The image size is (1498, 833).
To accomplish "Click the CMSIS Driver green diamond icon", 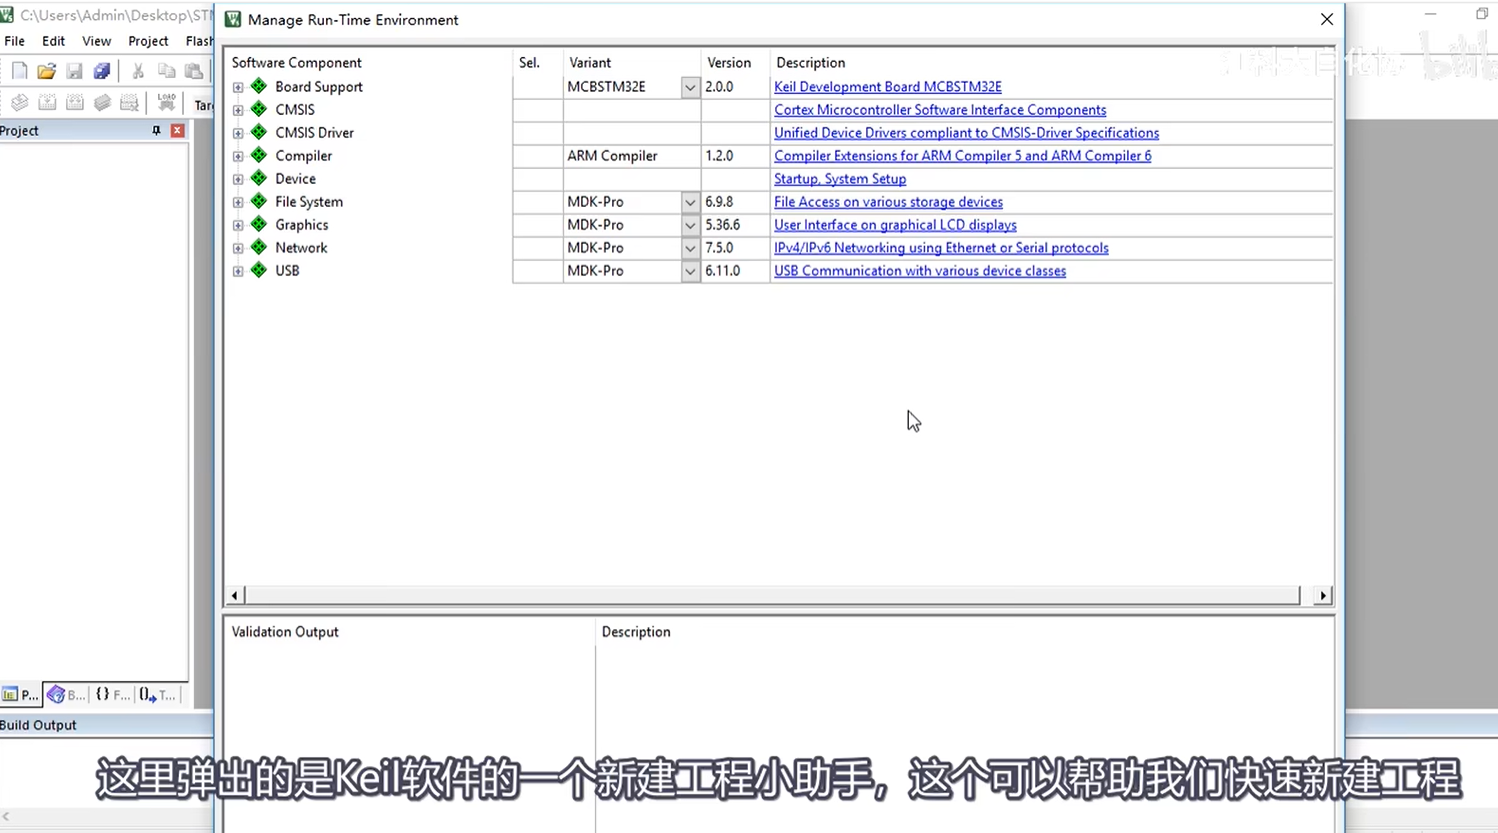I will coord(259,132).
